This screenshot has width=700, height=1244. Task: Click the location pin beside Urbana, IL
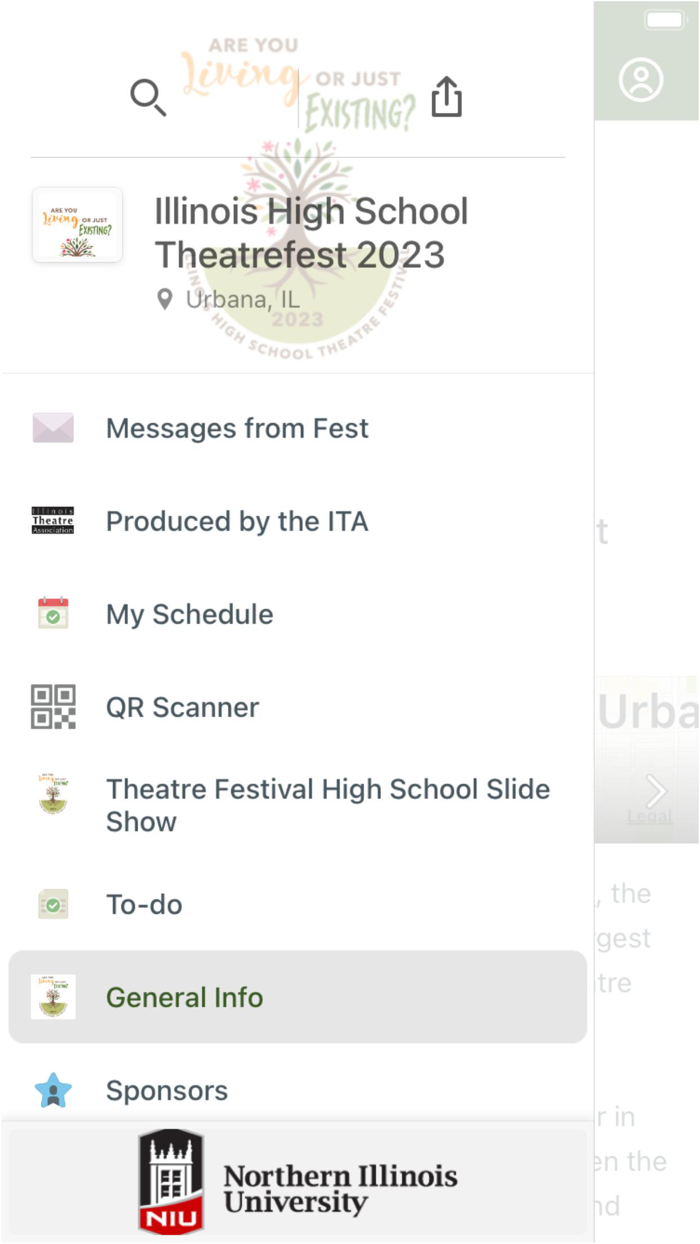click(x=164, y=298)
